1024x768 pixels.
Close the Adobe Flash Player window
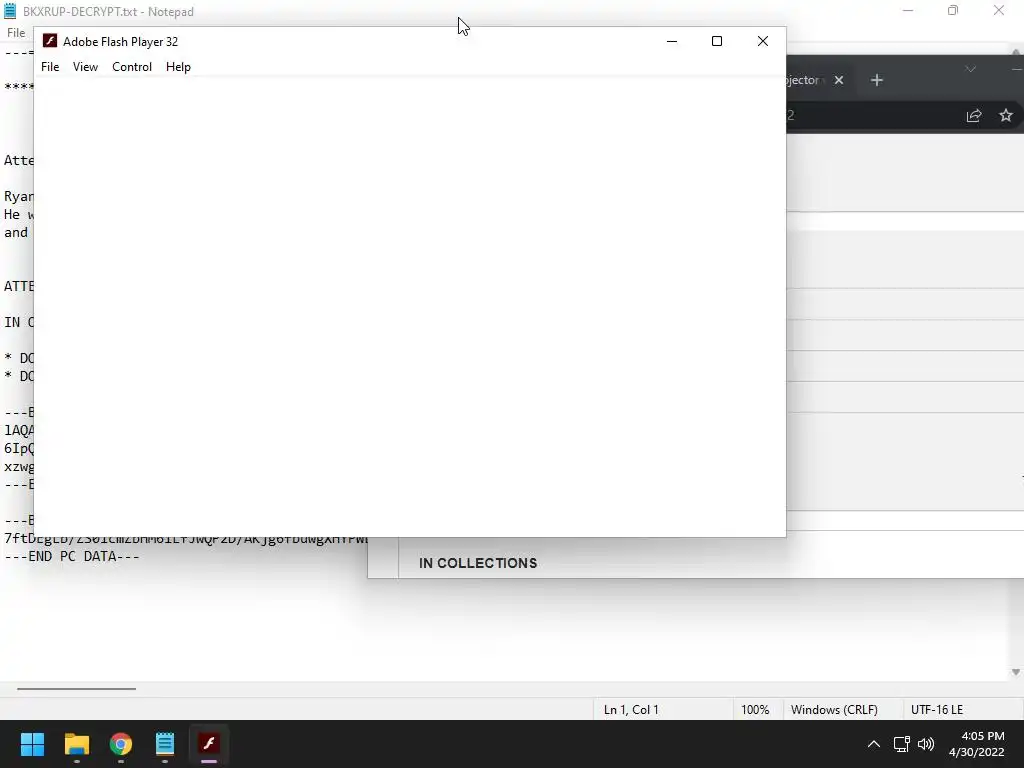coord(762,41)
